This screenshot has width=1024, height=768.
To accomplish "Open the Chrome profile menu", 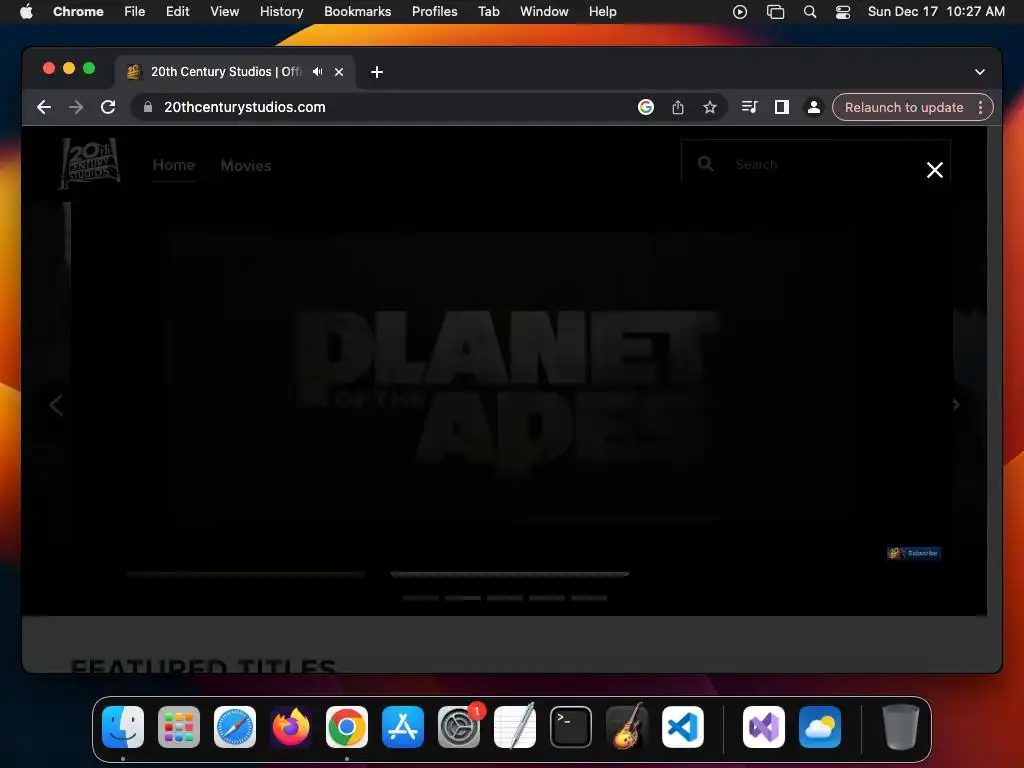I will [814, 107].
